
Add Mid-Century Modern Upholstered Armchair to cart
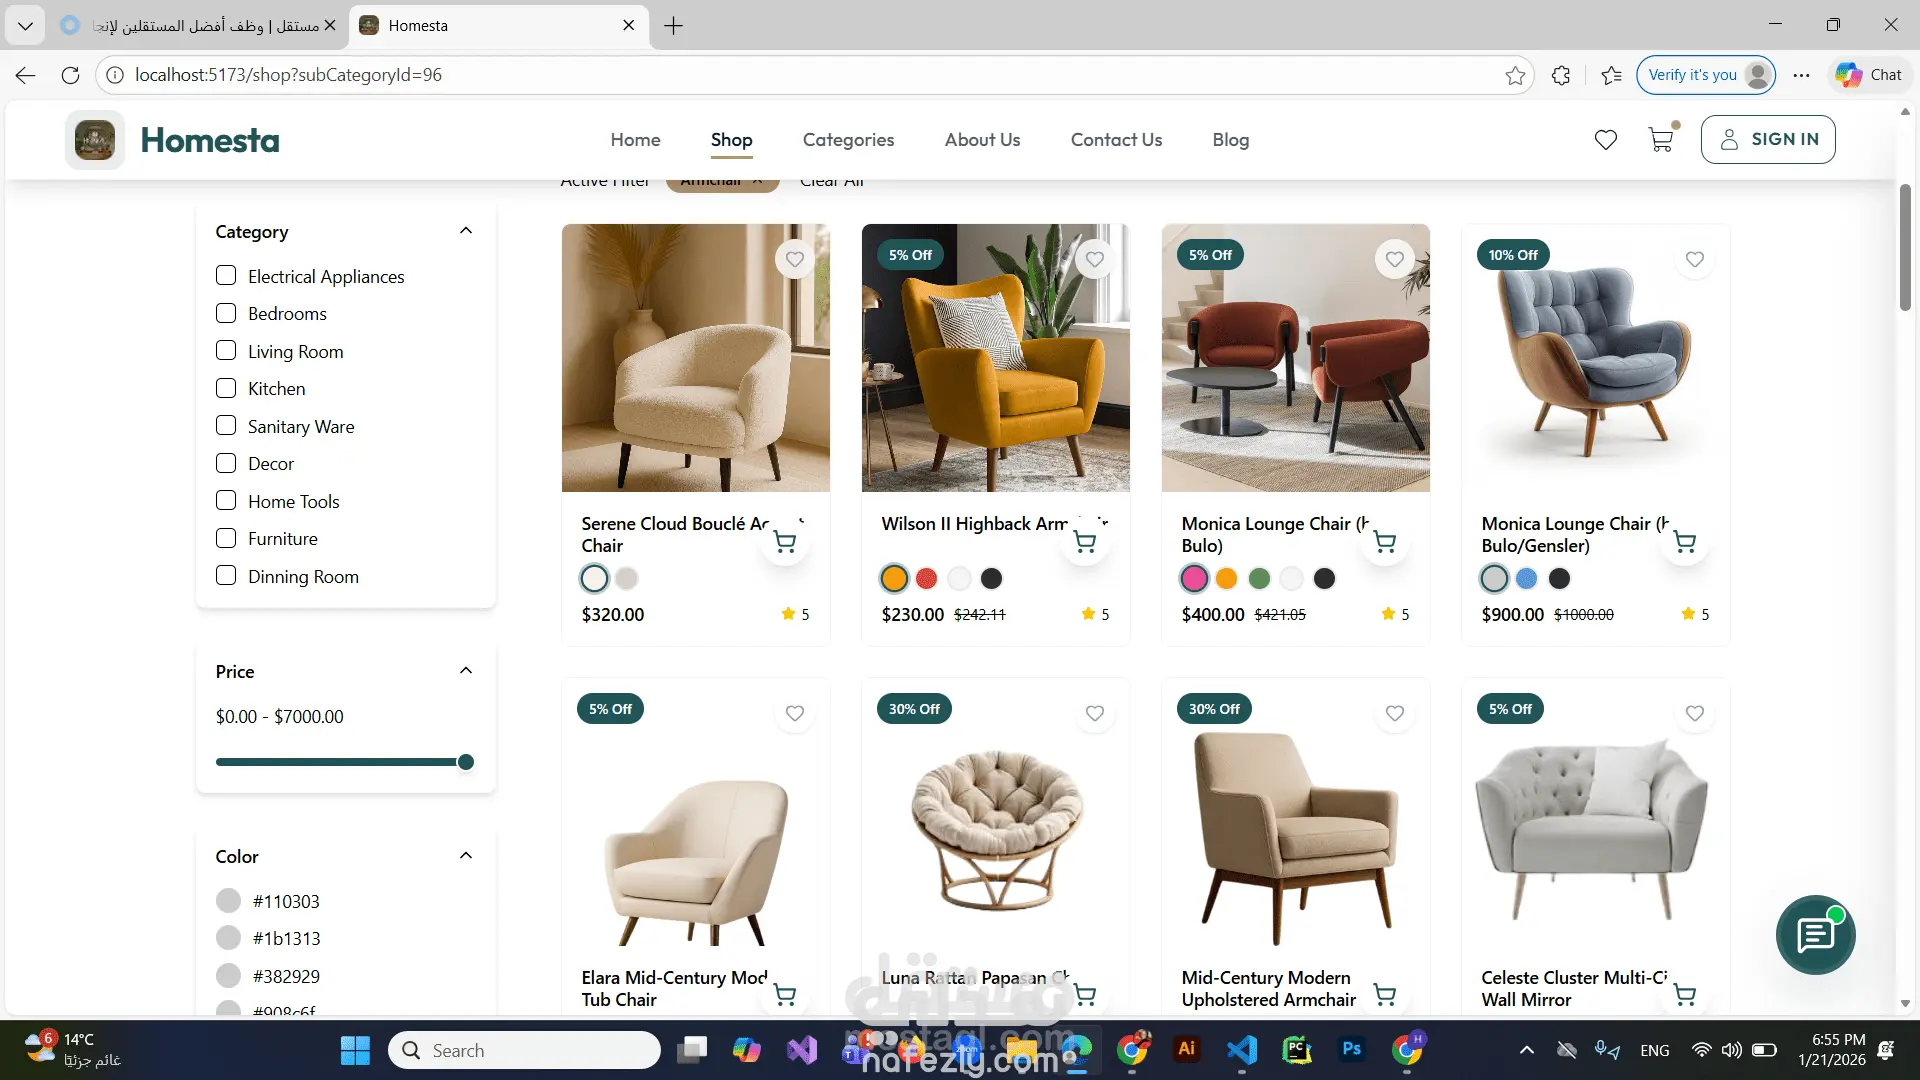click(x=1384, y=995)
